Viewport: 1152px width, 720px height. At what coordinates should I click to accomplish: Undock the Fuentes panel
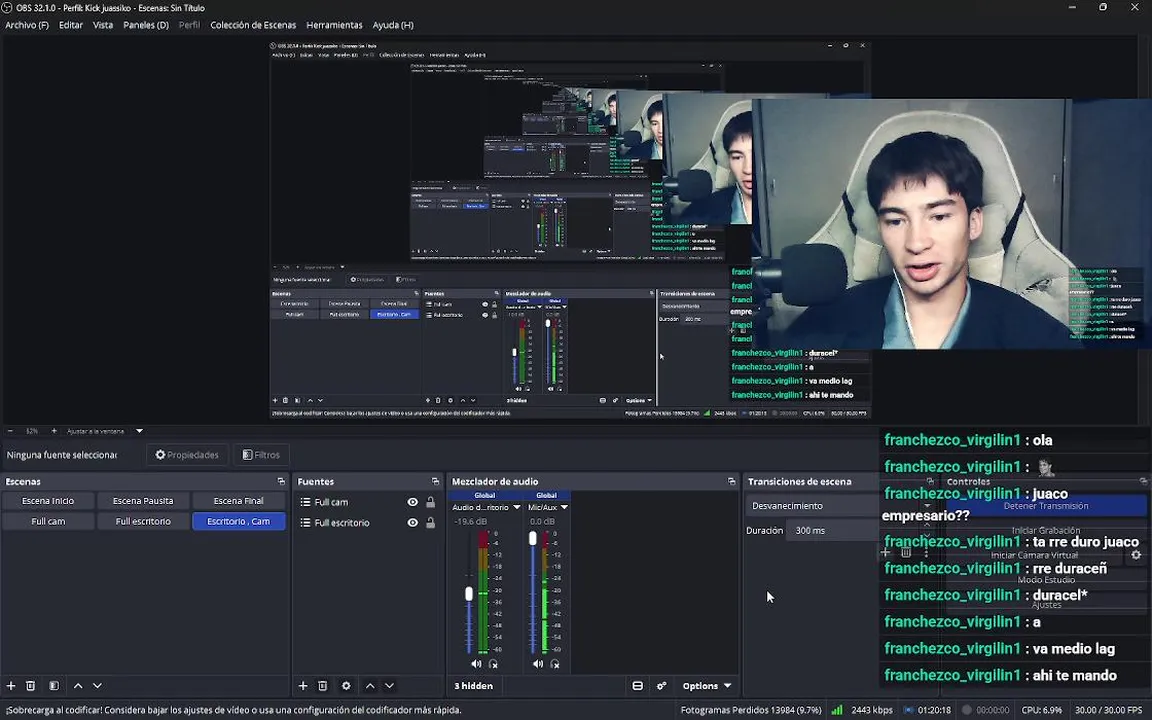point(435,481)
